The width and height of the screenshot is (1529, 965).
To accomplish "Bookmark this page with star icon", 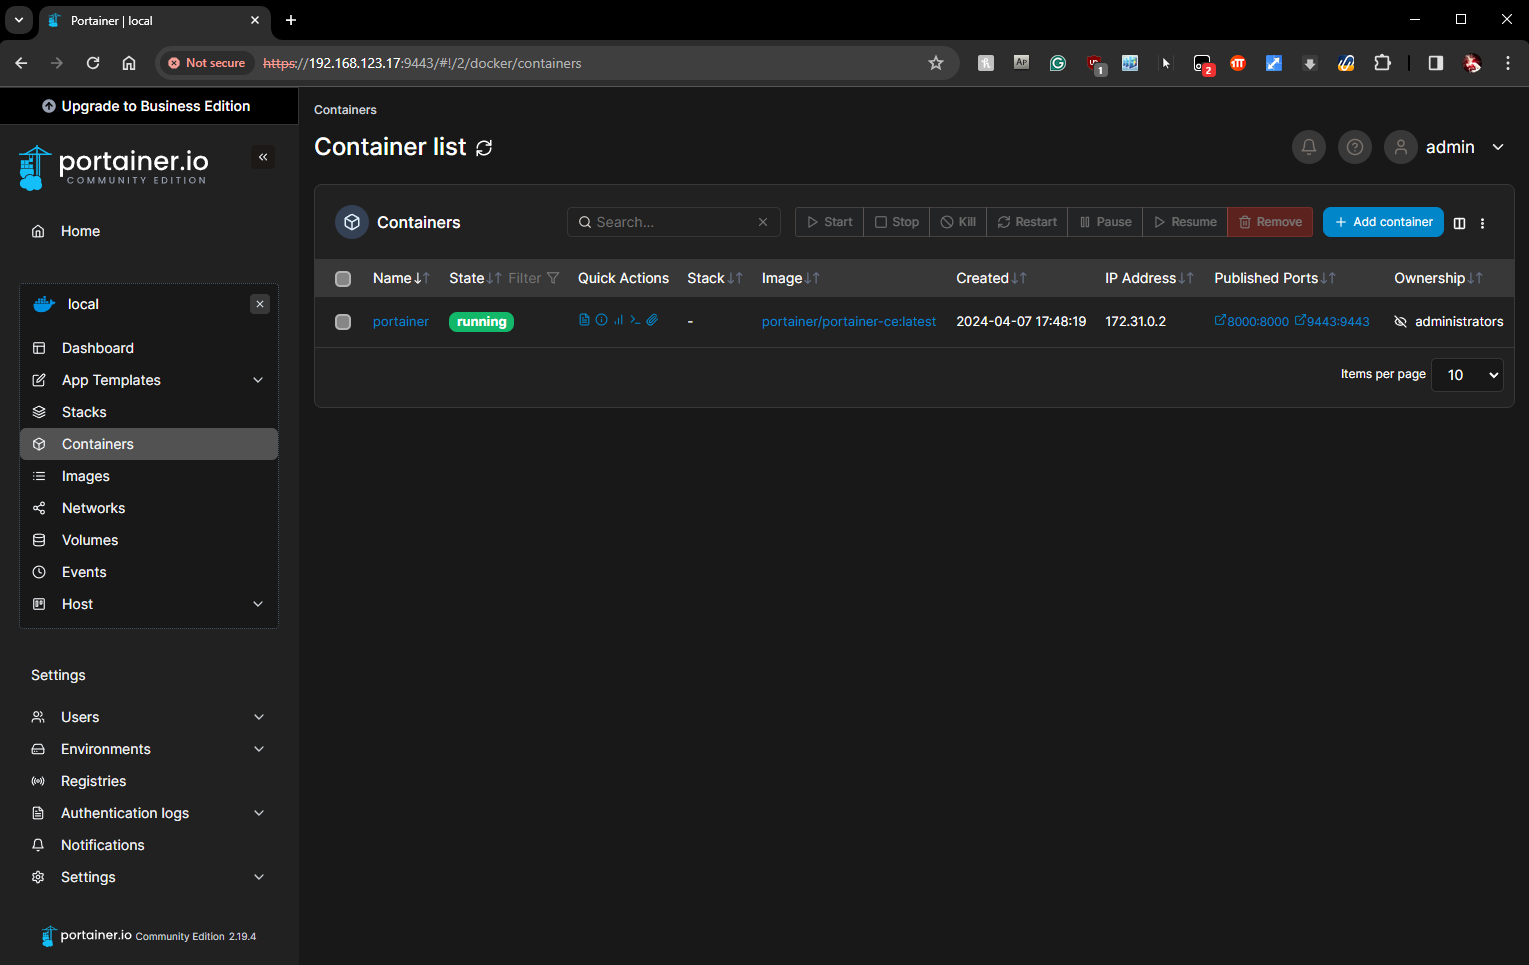I will click(x=936, y=63).
